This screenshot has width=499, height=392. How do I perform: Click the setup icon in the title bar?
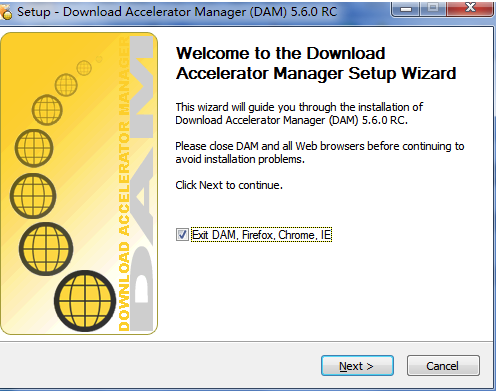tap(6, 12)
